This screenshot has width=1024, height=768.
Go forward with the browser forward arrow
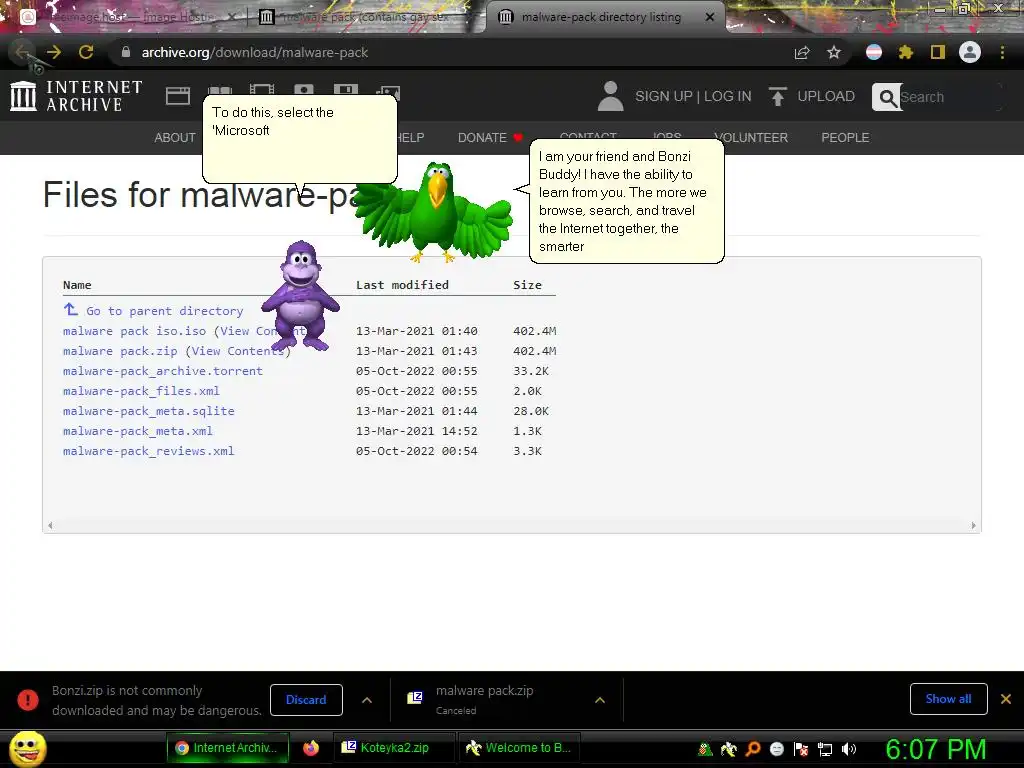tap(54, 52)
